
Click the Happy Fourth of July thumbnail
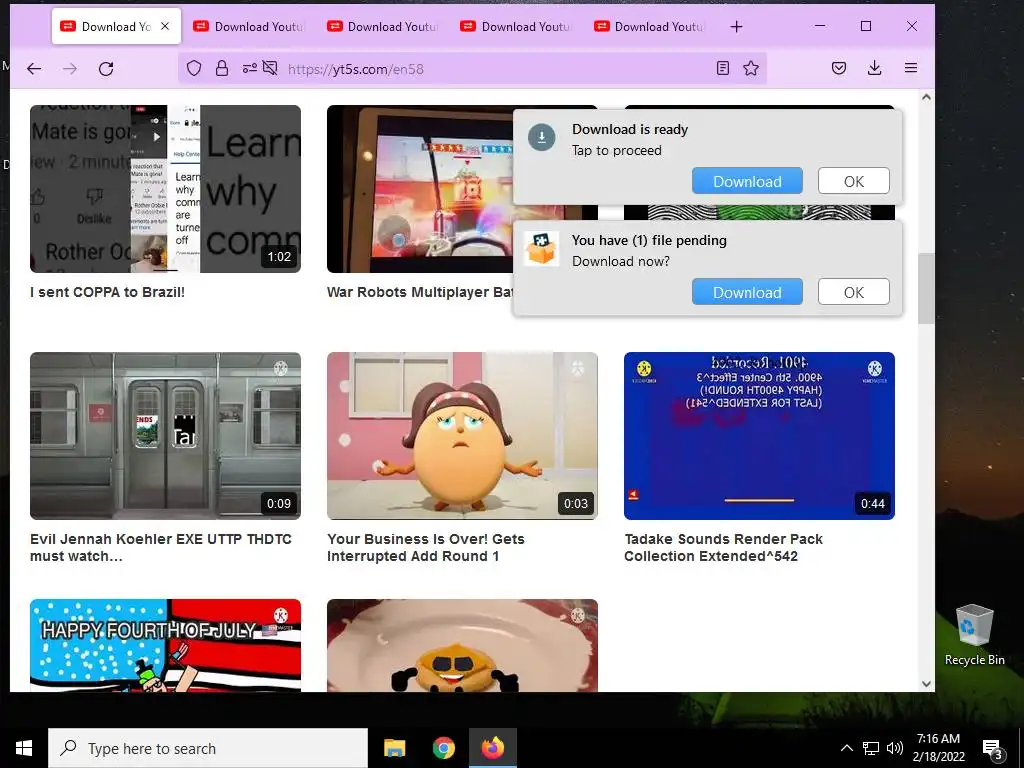tap(165, 645)
